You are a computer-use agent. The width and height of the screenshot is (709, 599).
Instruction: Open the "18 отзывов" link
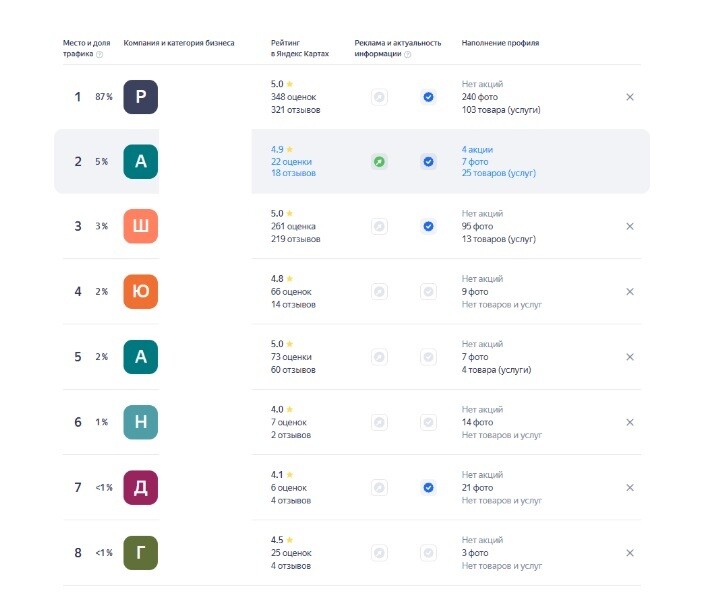[x=293, y=173]
